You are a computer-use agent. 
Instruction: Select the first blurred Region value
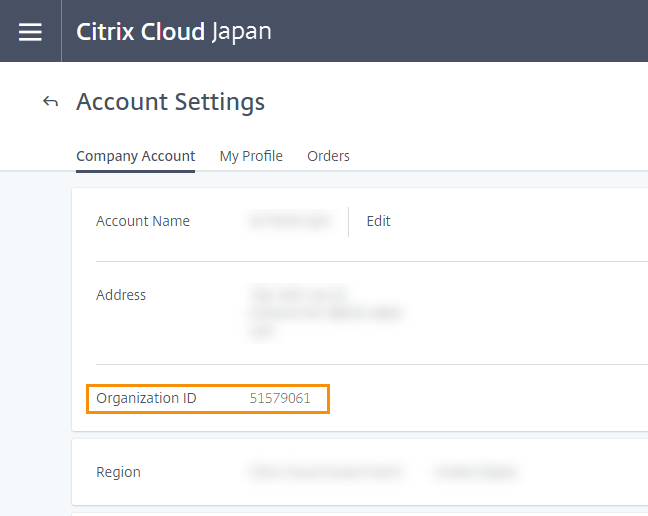tap(324, 472)
